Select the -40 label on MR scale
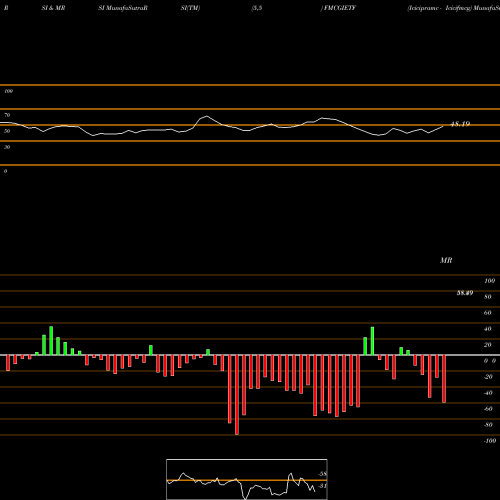Image resolution: width=500 pixels, height=500 pixels. click(488, 393)
